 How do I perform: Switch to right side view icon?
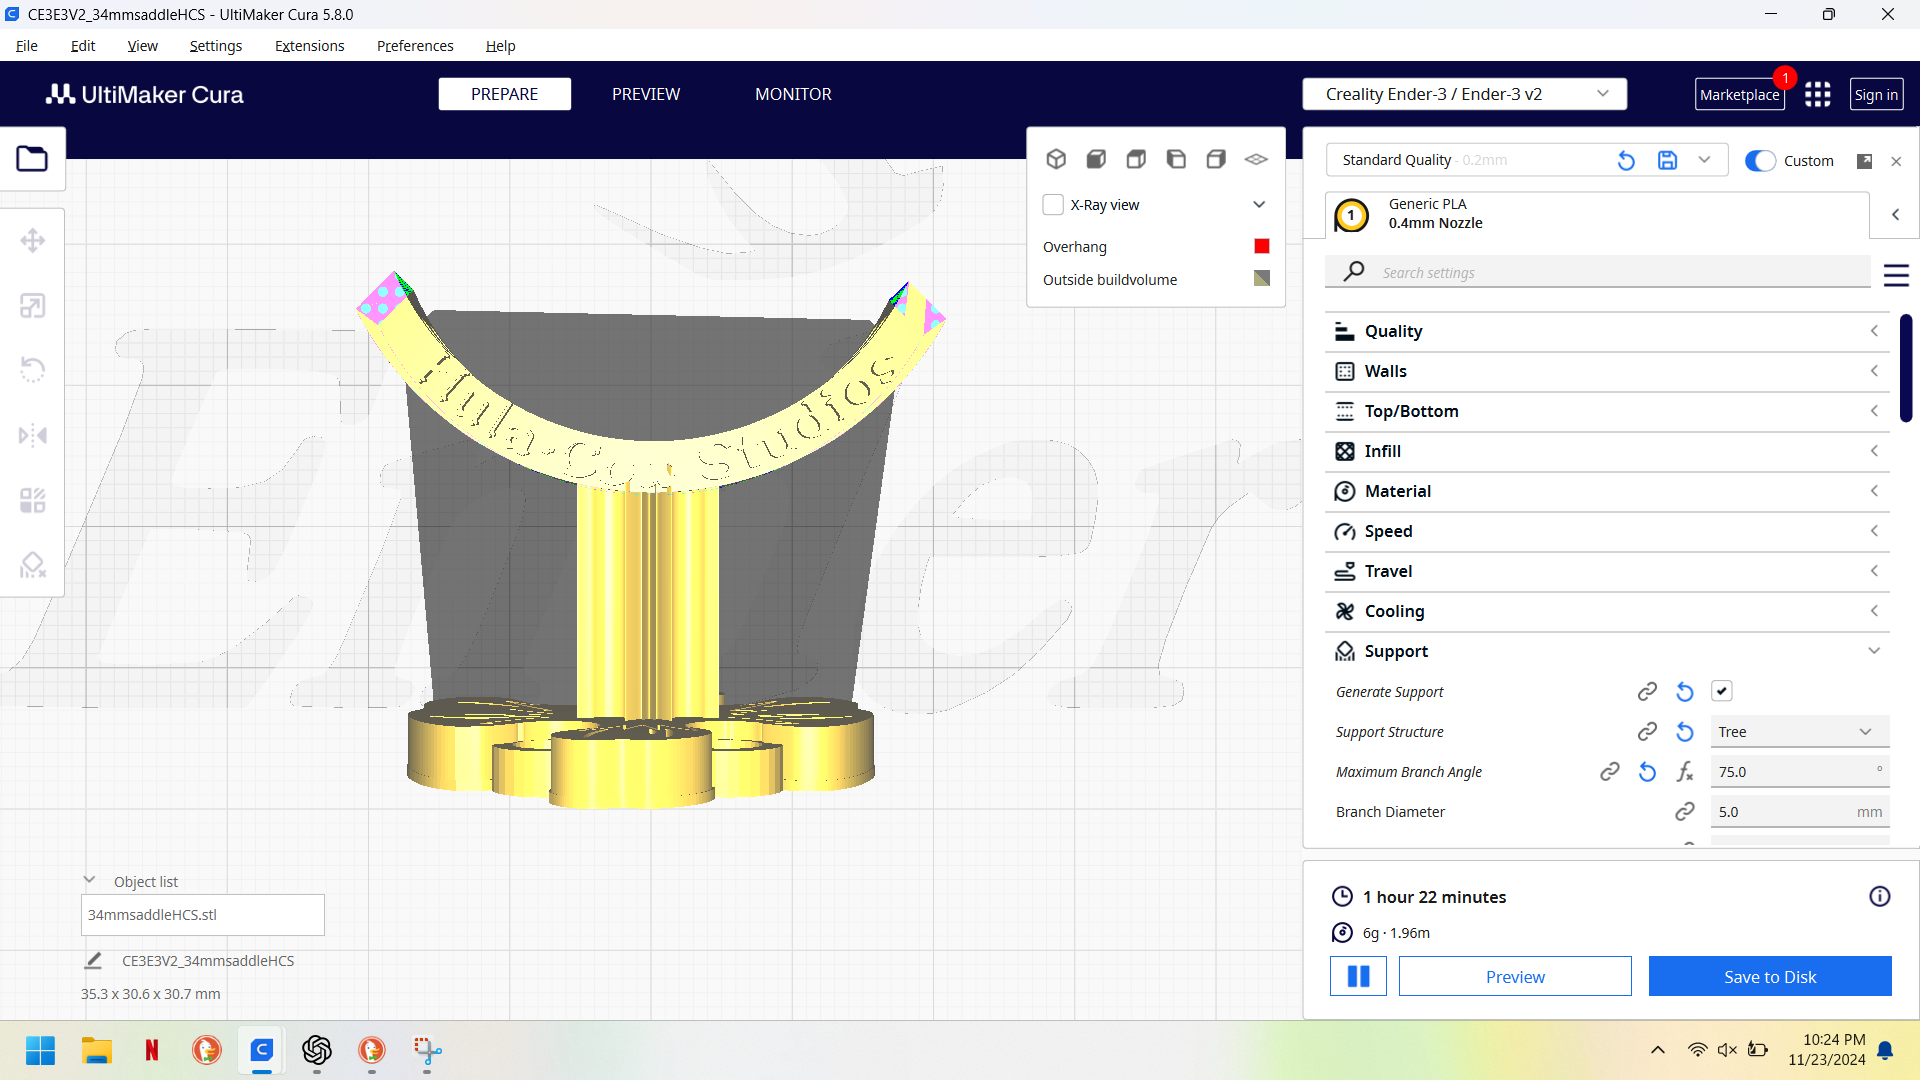[1216, 159]
